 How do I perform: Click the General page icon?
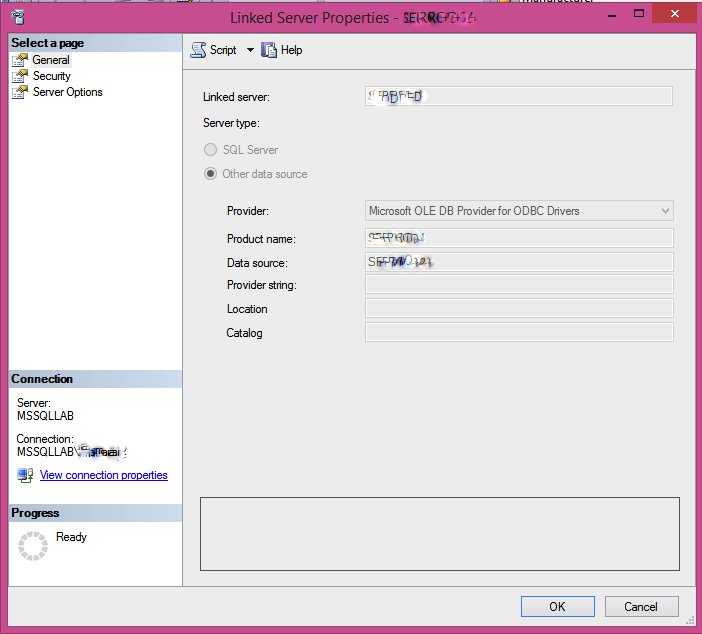[21, 60]
